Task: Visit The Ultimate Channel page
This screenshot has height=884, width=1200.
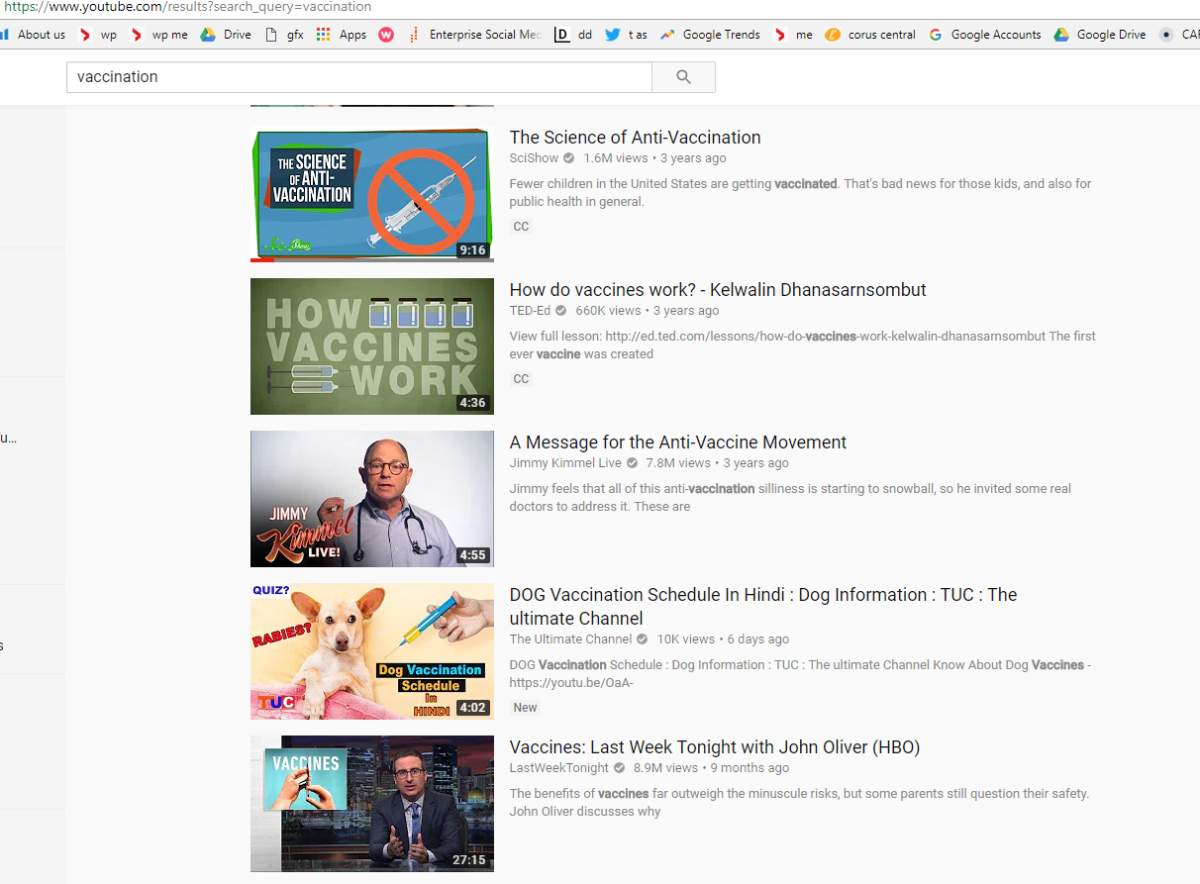Action: click(571, 639)
